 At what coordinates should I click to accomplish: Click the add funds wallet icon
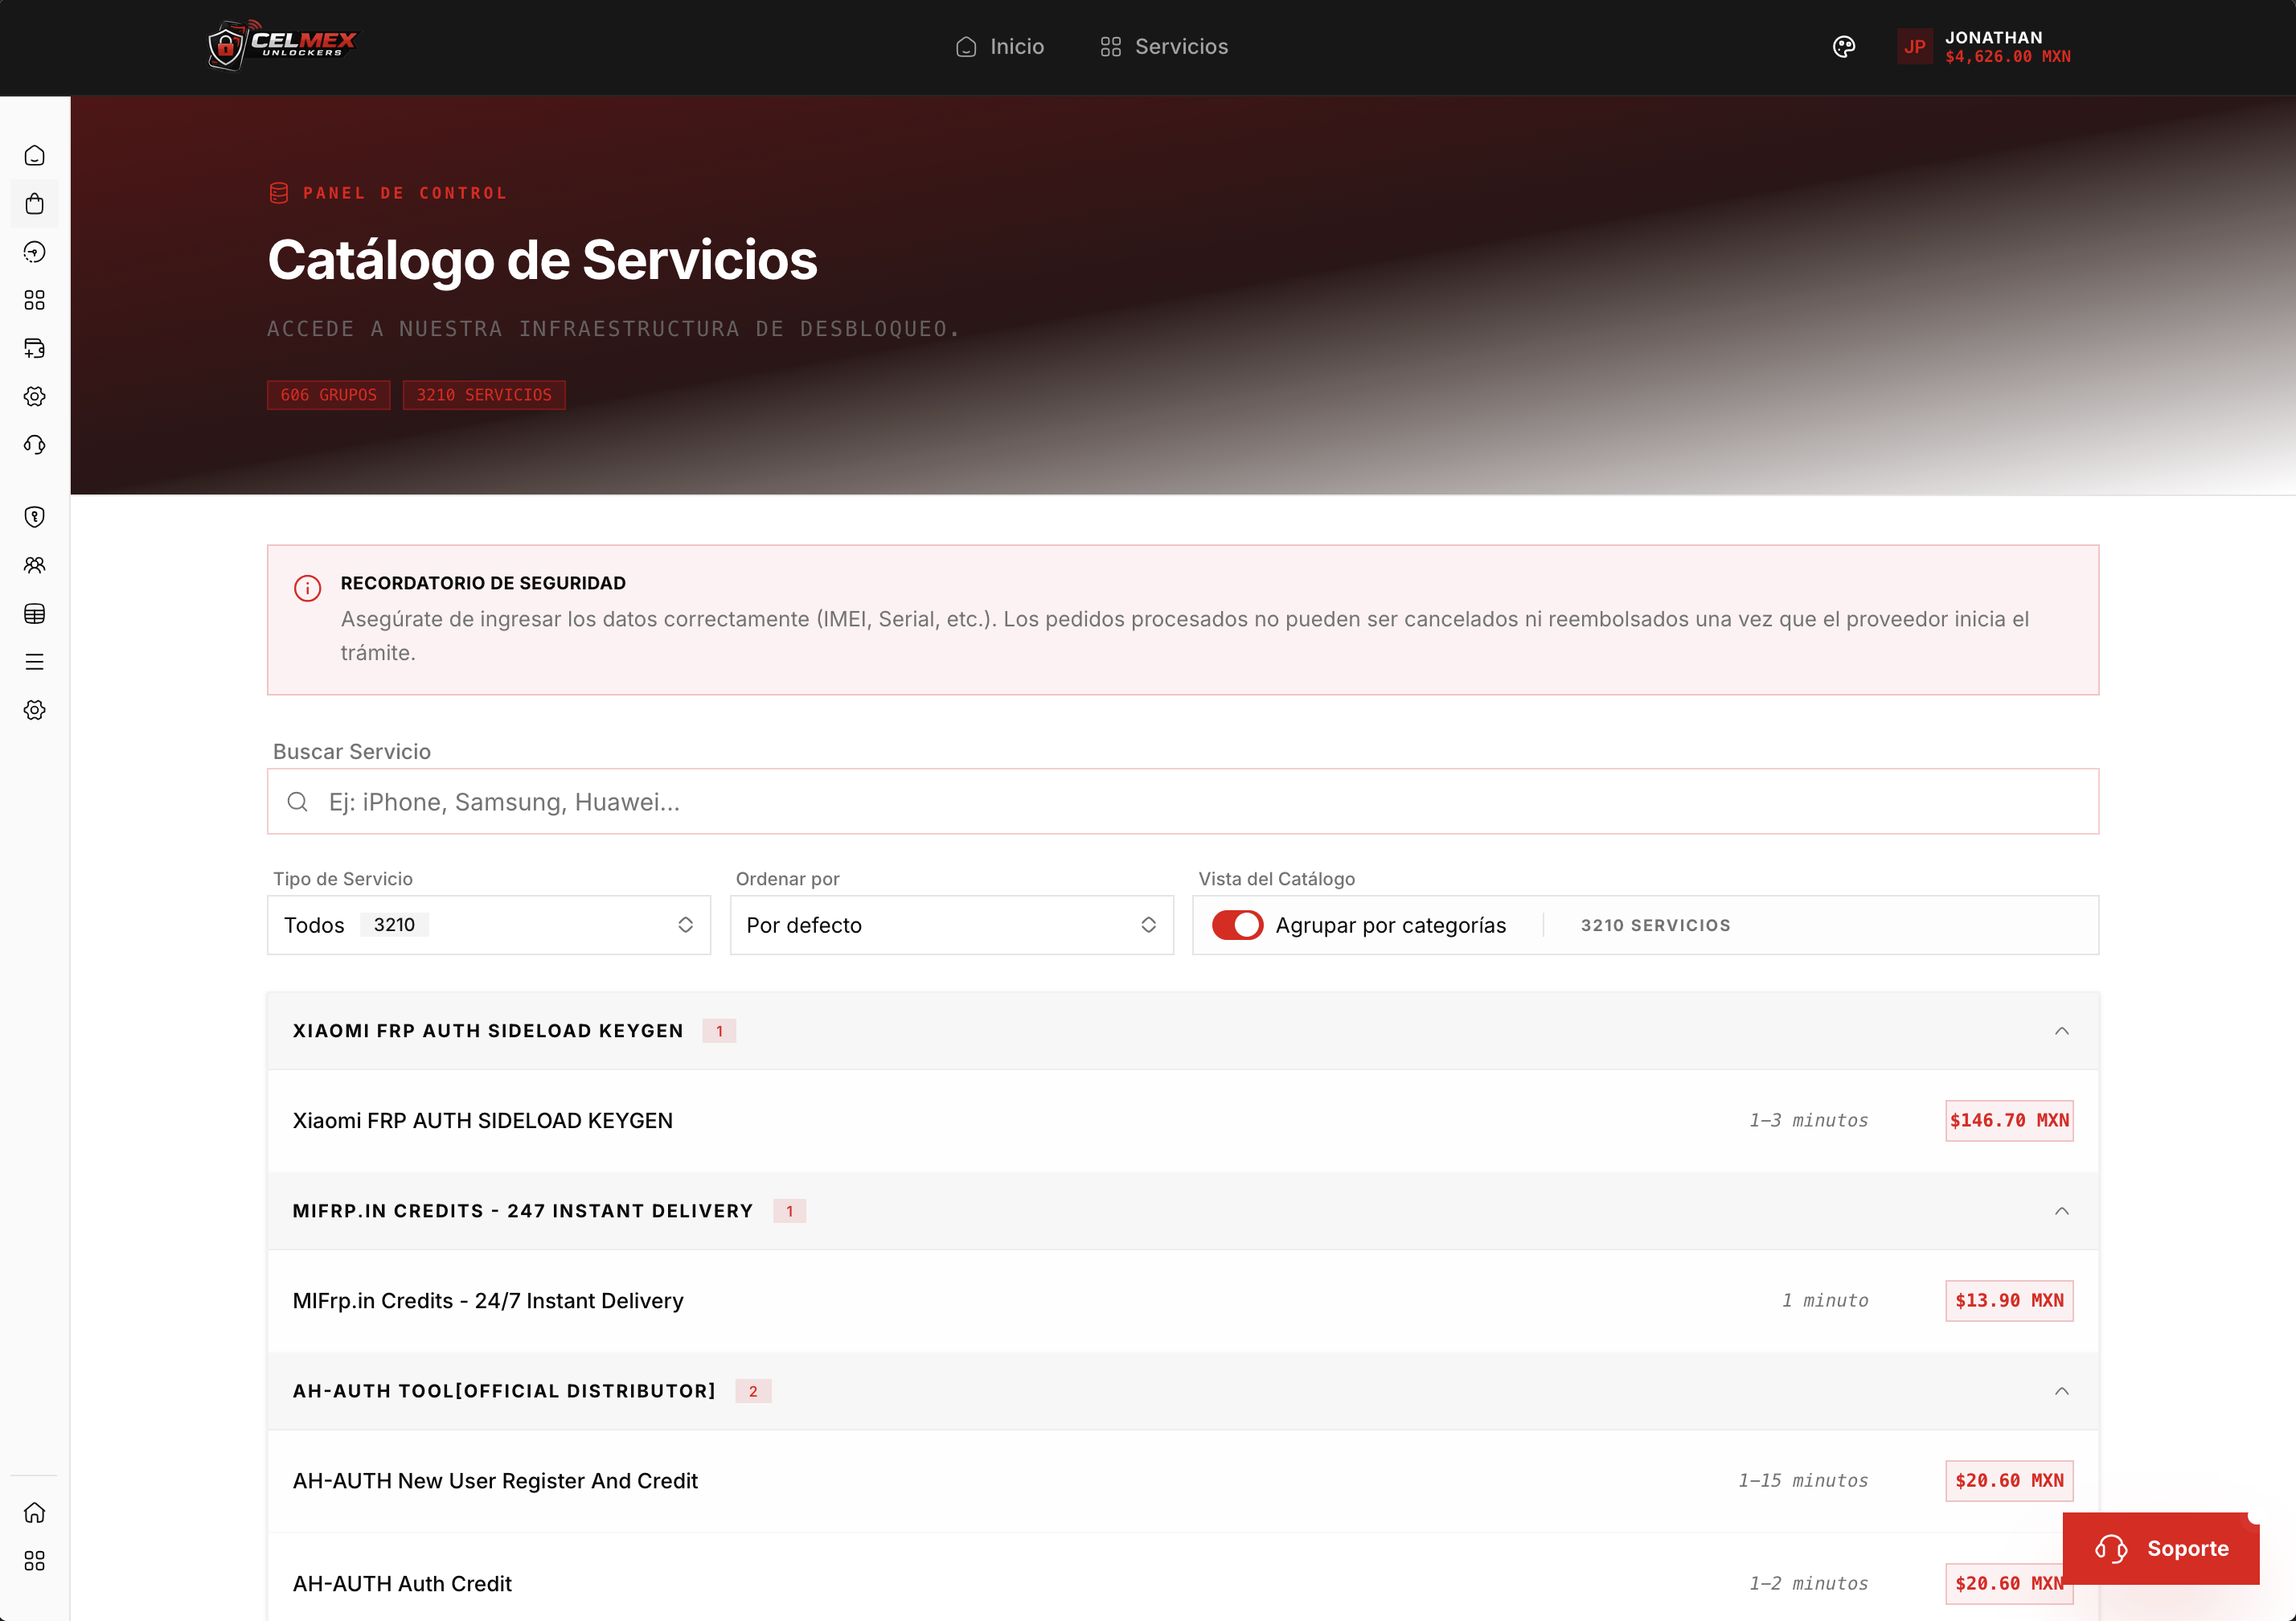[35, 348]
